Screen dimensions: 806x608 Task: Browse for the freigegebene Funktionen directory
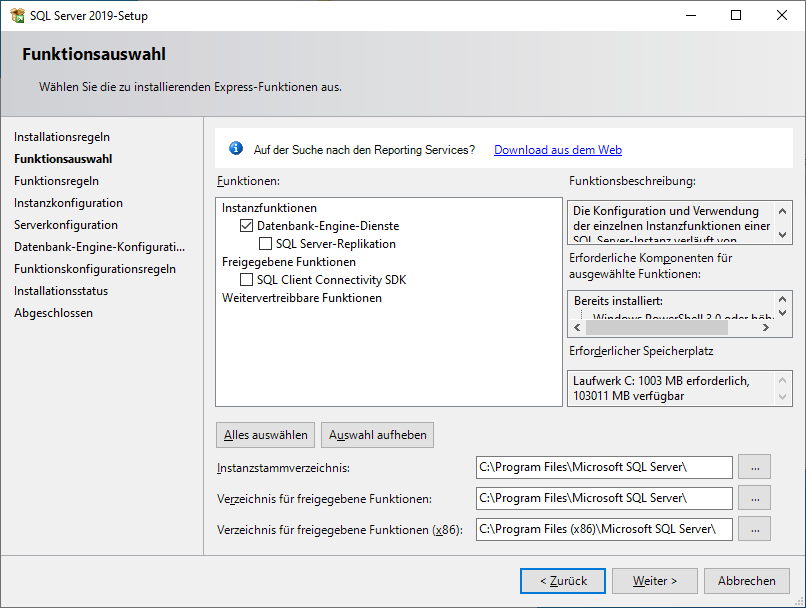pos(754,498)
